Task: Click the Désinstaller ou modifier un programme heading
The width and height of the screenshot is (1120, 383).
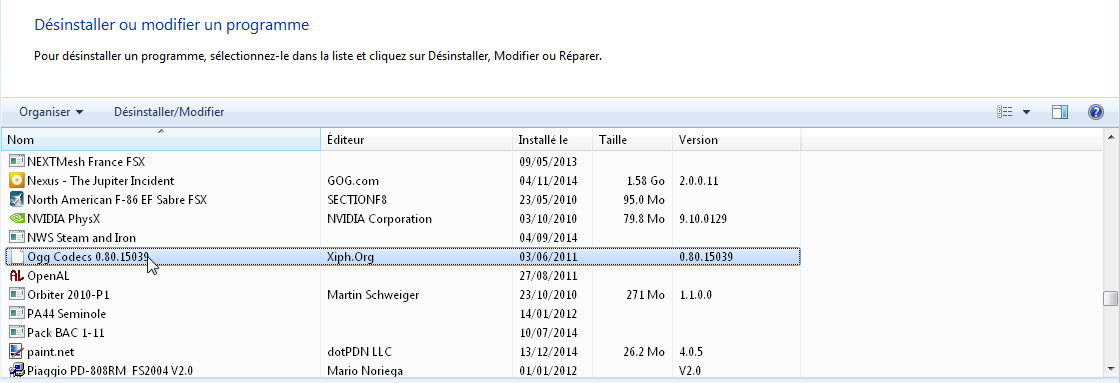Action: [x=171, y=25]
